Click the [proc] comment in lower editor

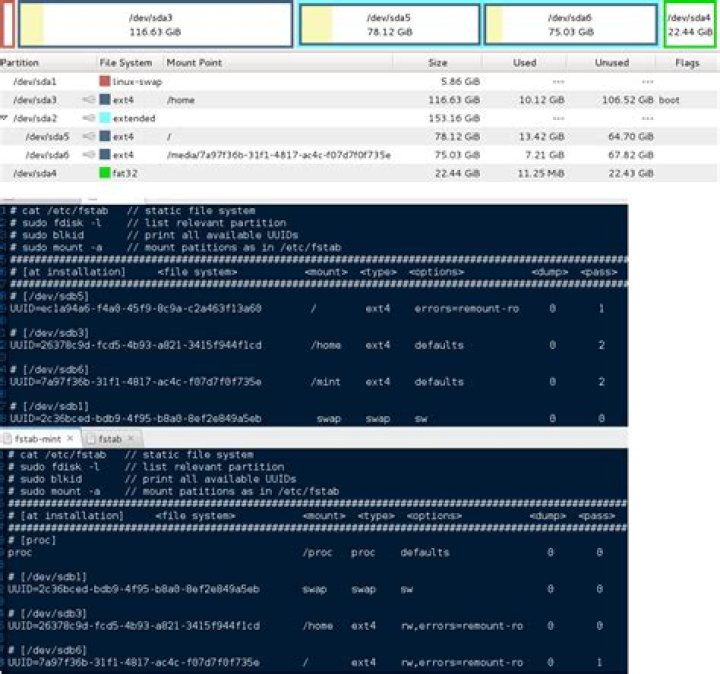32,540
